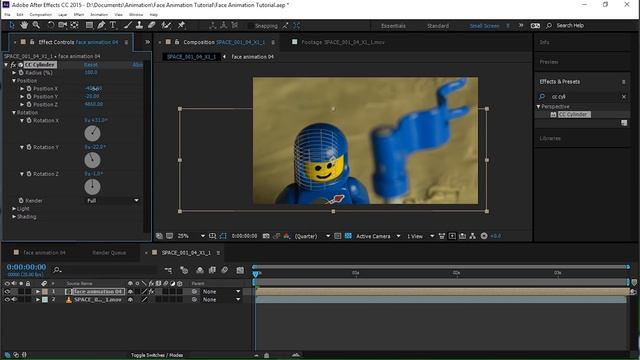Image resolution: width=640 pixels, height=360 pixels.
Task: Collapse the CC Cylinder effect
Action: point(6,64)
